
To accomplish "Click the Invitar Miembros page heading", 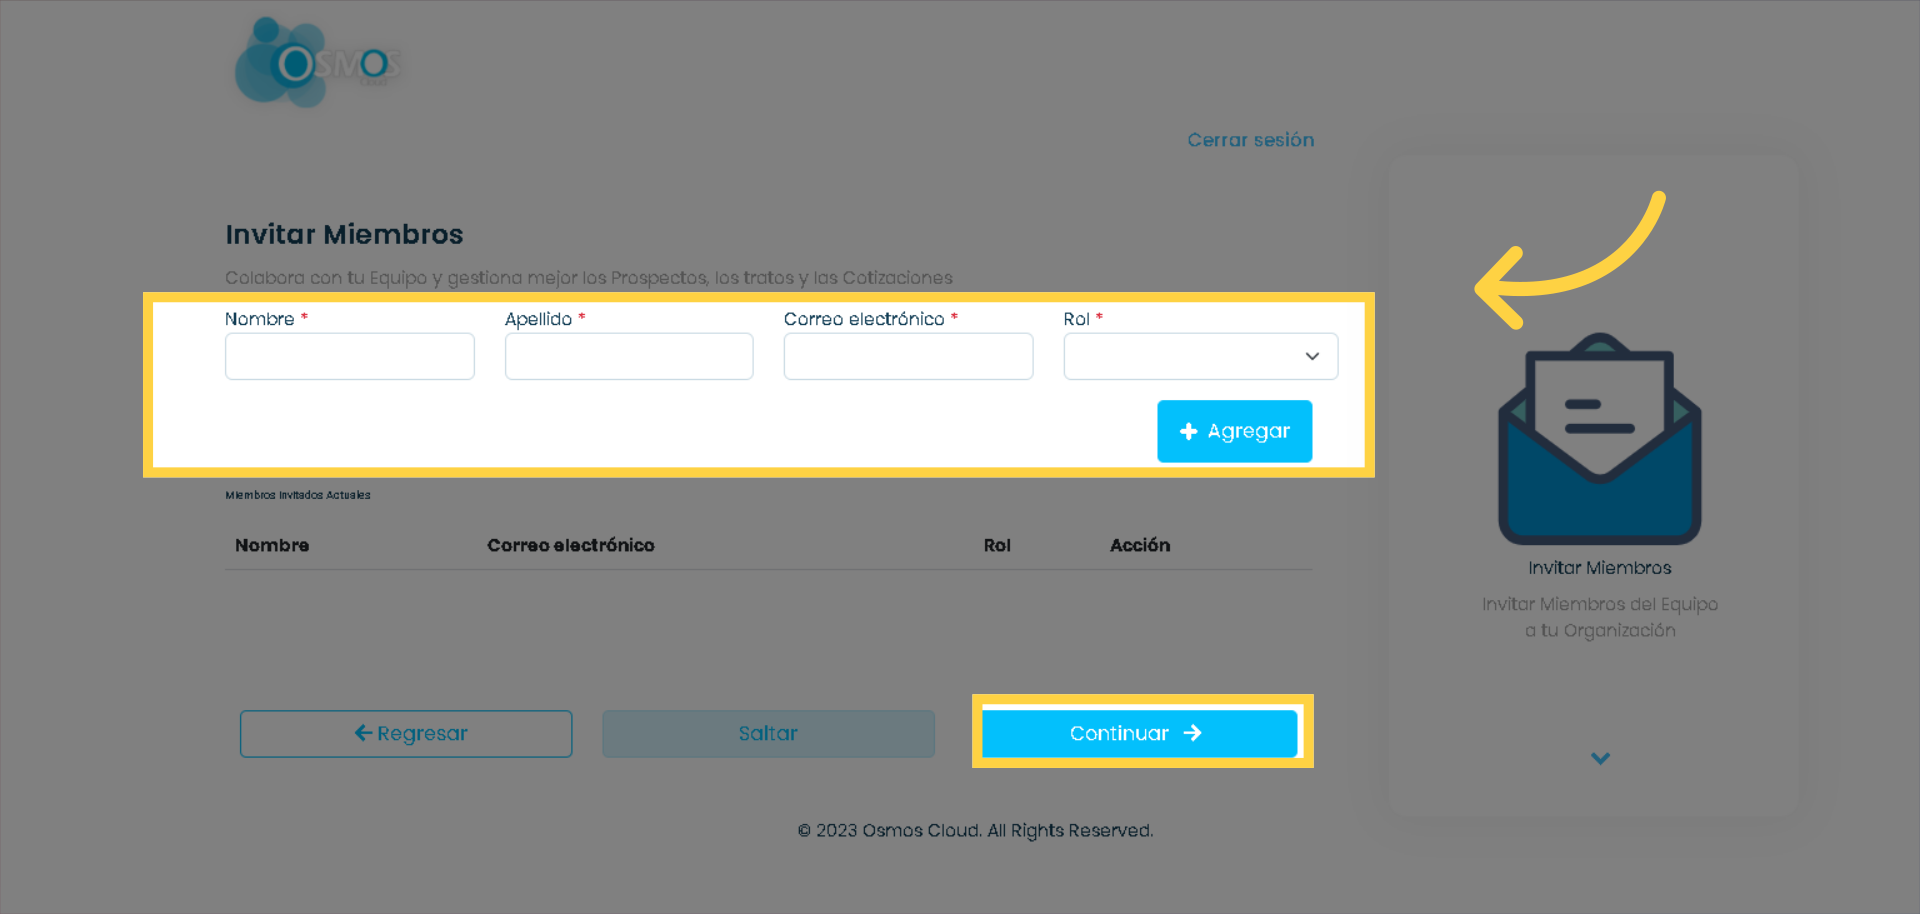I will 344,234.
